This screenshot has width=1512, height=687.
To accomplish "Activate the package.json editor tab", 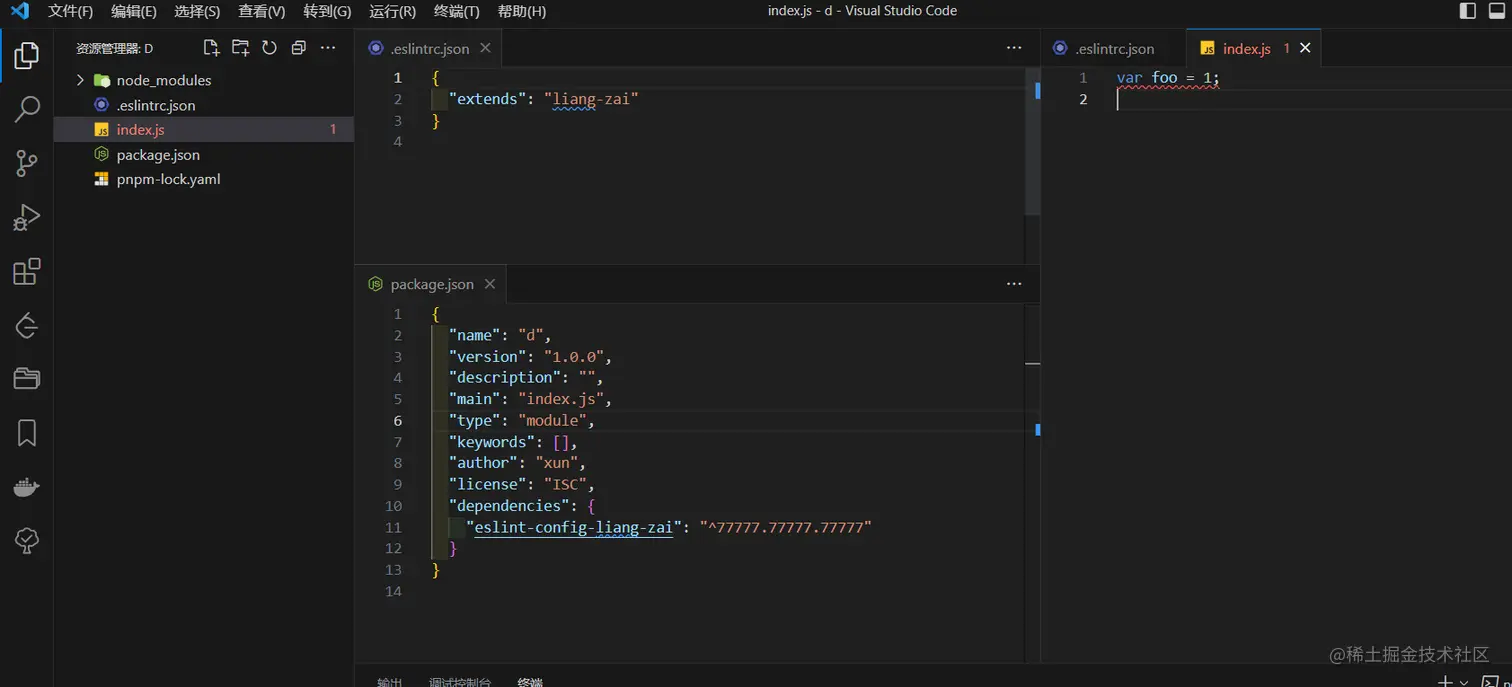I will (x=431, y=284).
